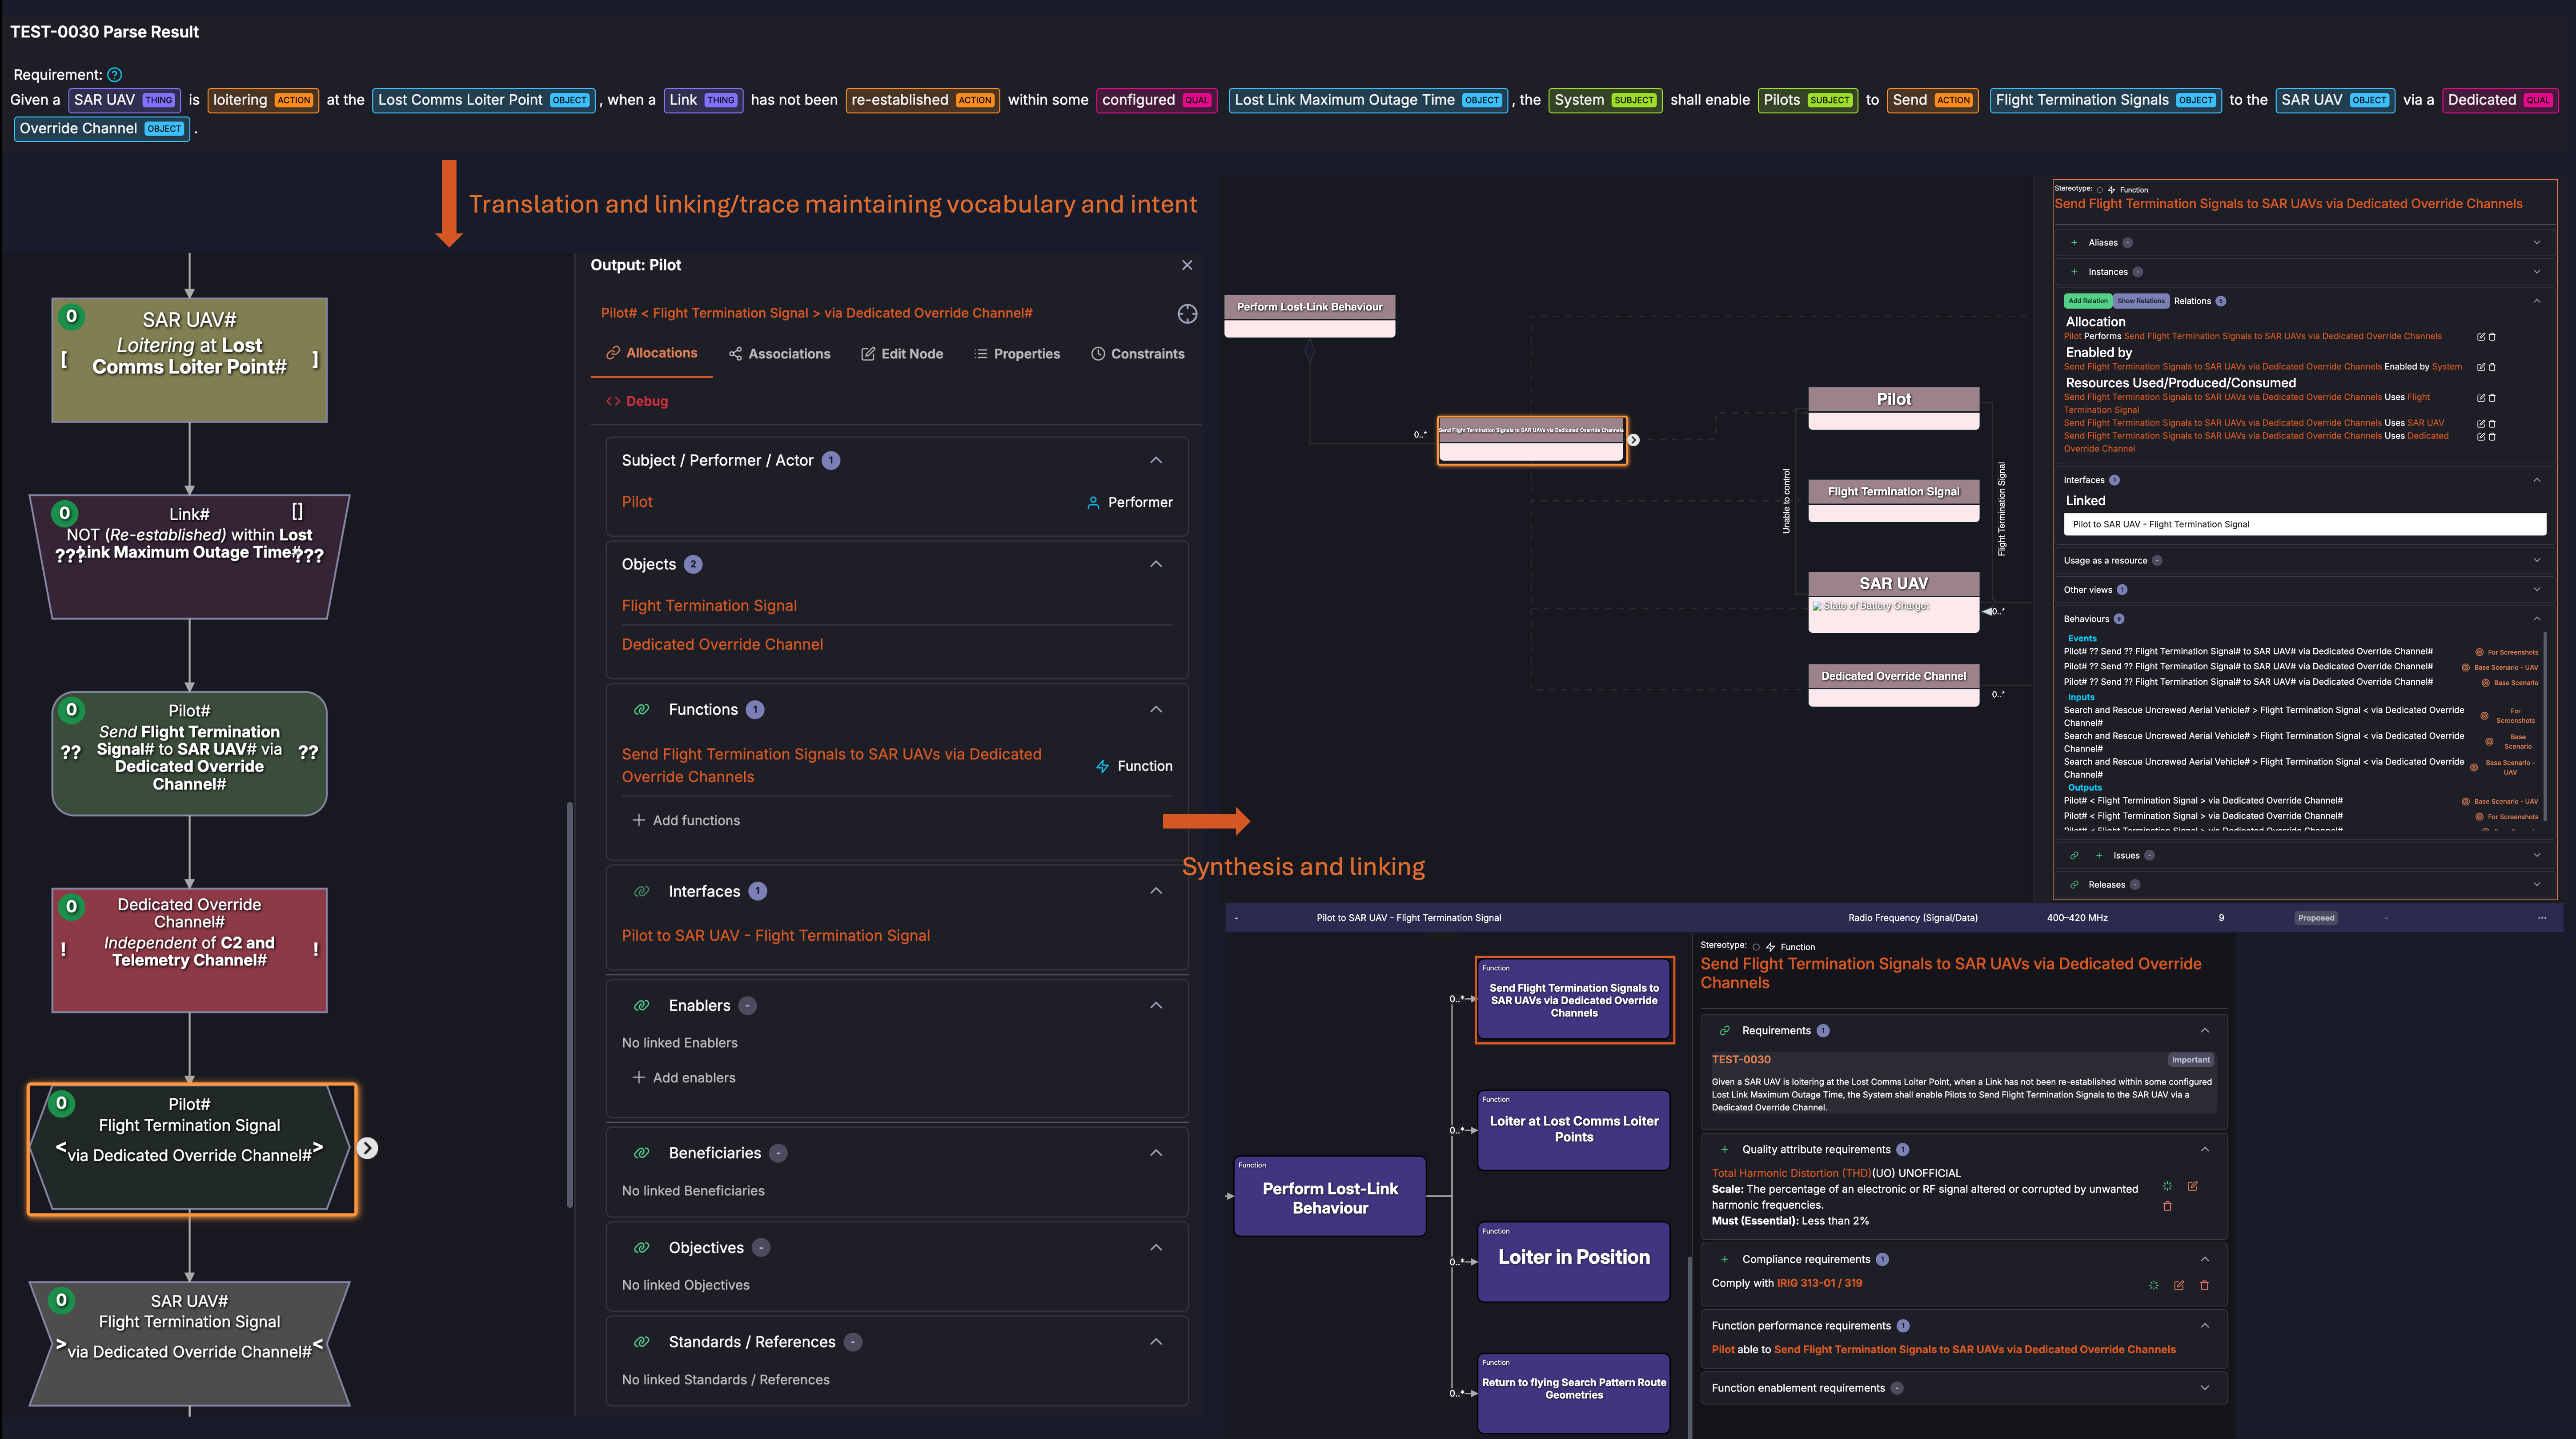Viewport: 2576px width, 1439px height.
Task: Open Dedicated Override Channel link in Objects list
Action: 722,645
